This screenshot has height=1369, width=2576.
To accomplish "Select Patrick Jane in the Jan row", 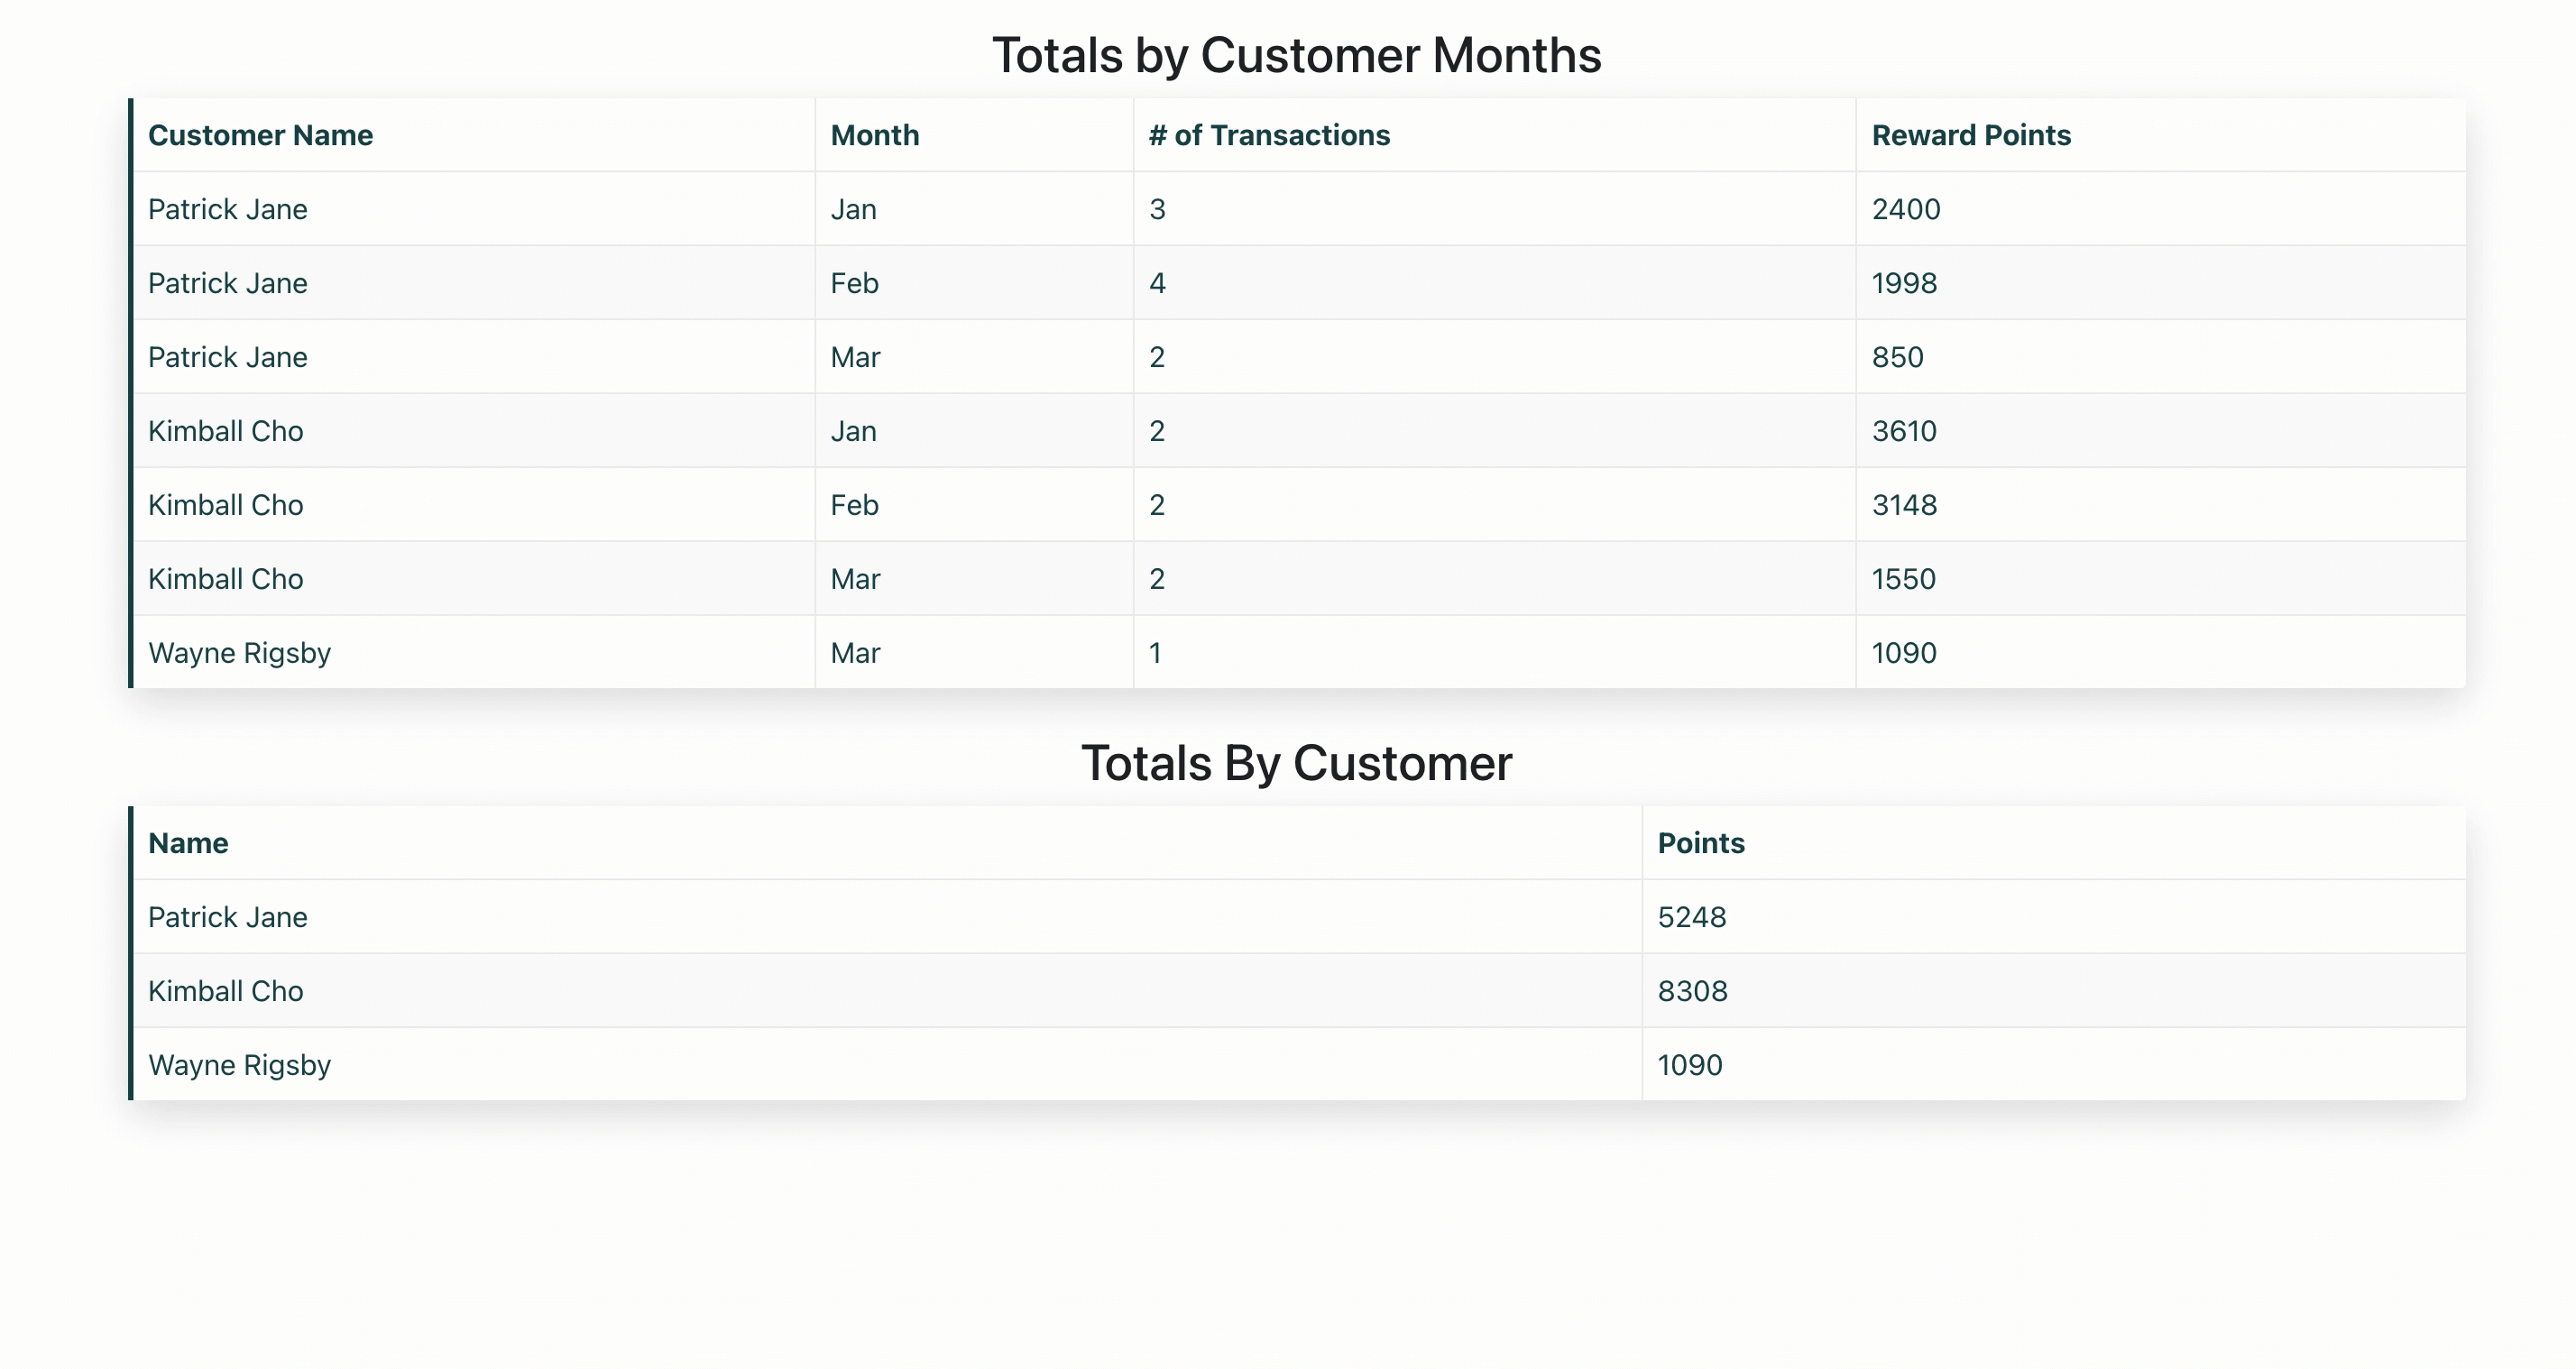I will click(228, 209).
